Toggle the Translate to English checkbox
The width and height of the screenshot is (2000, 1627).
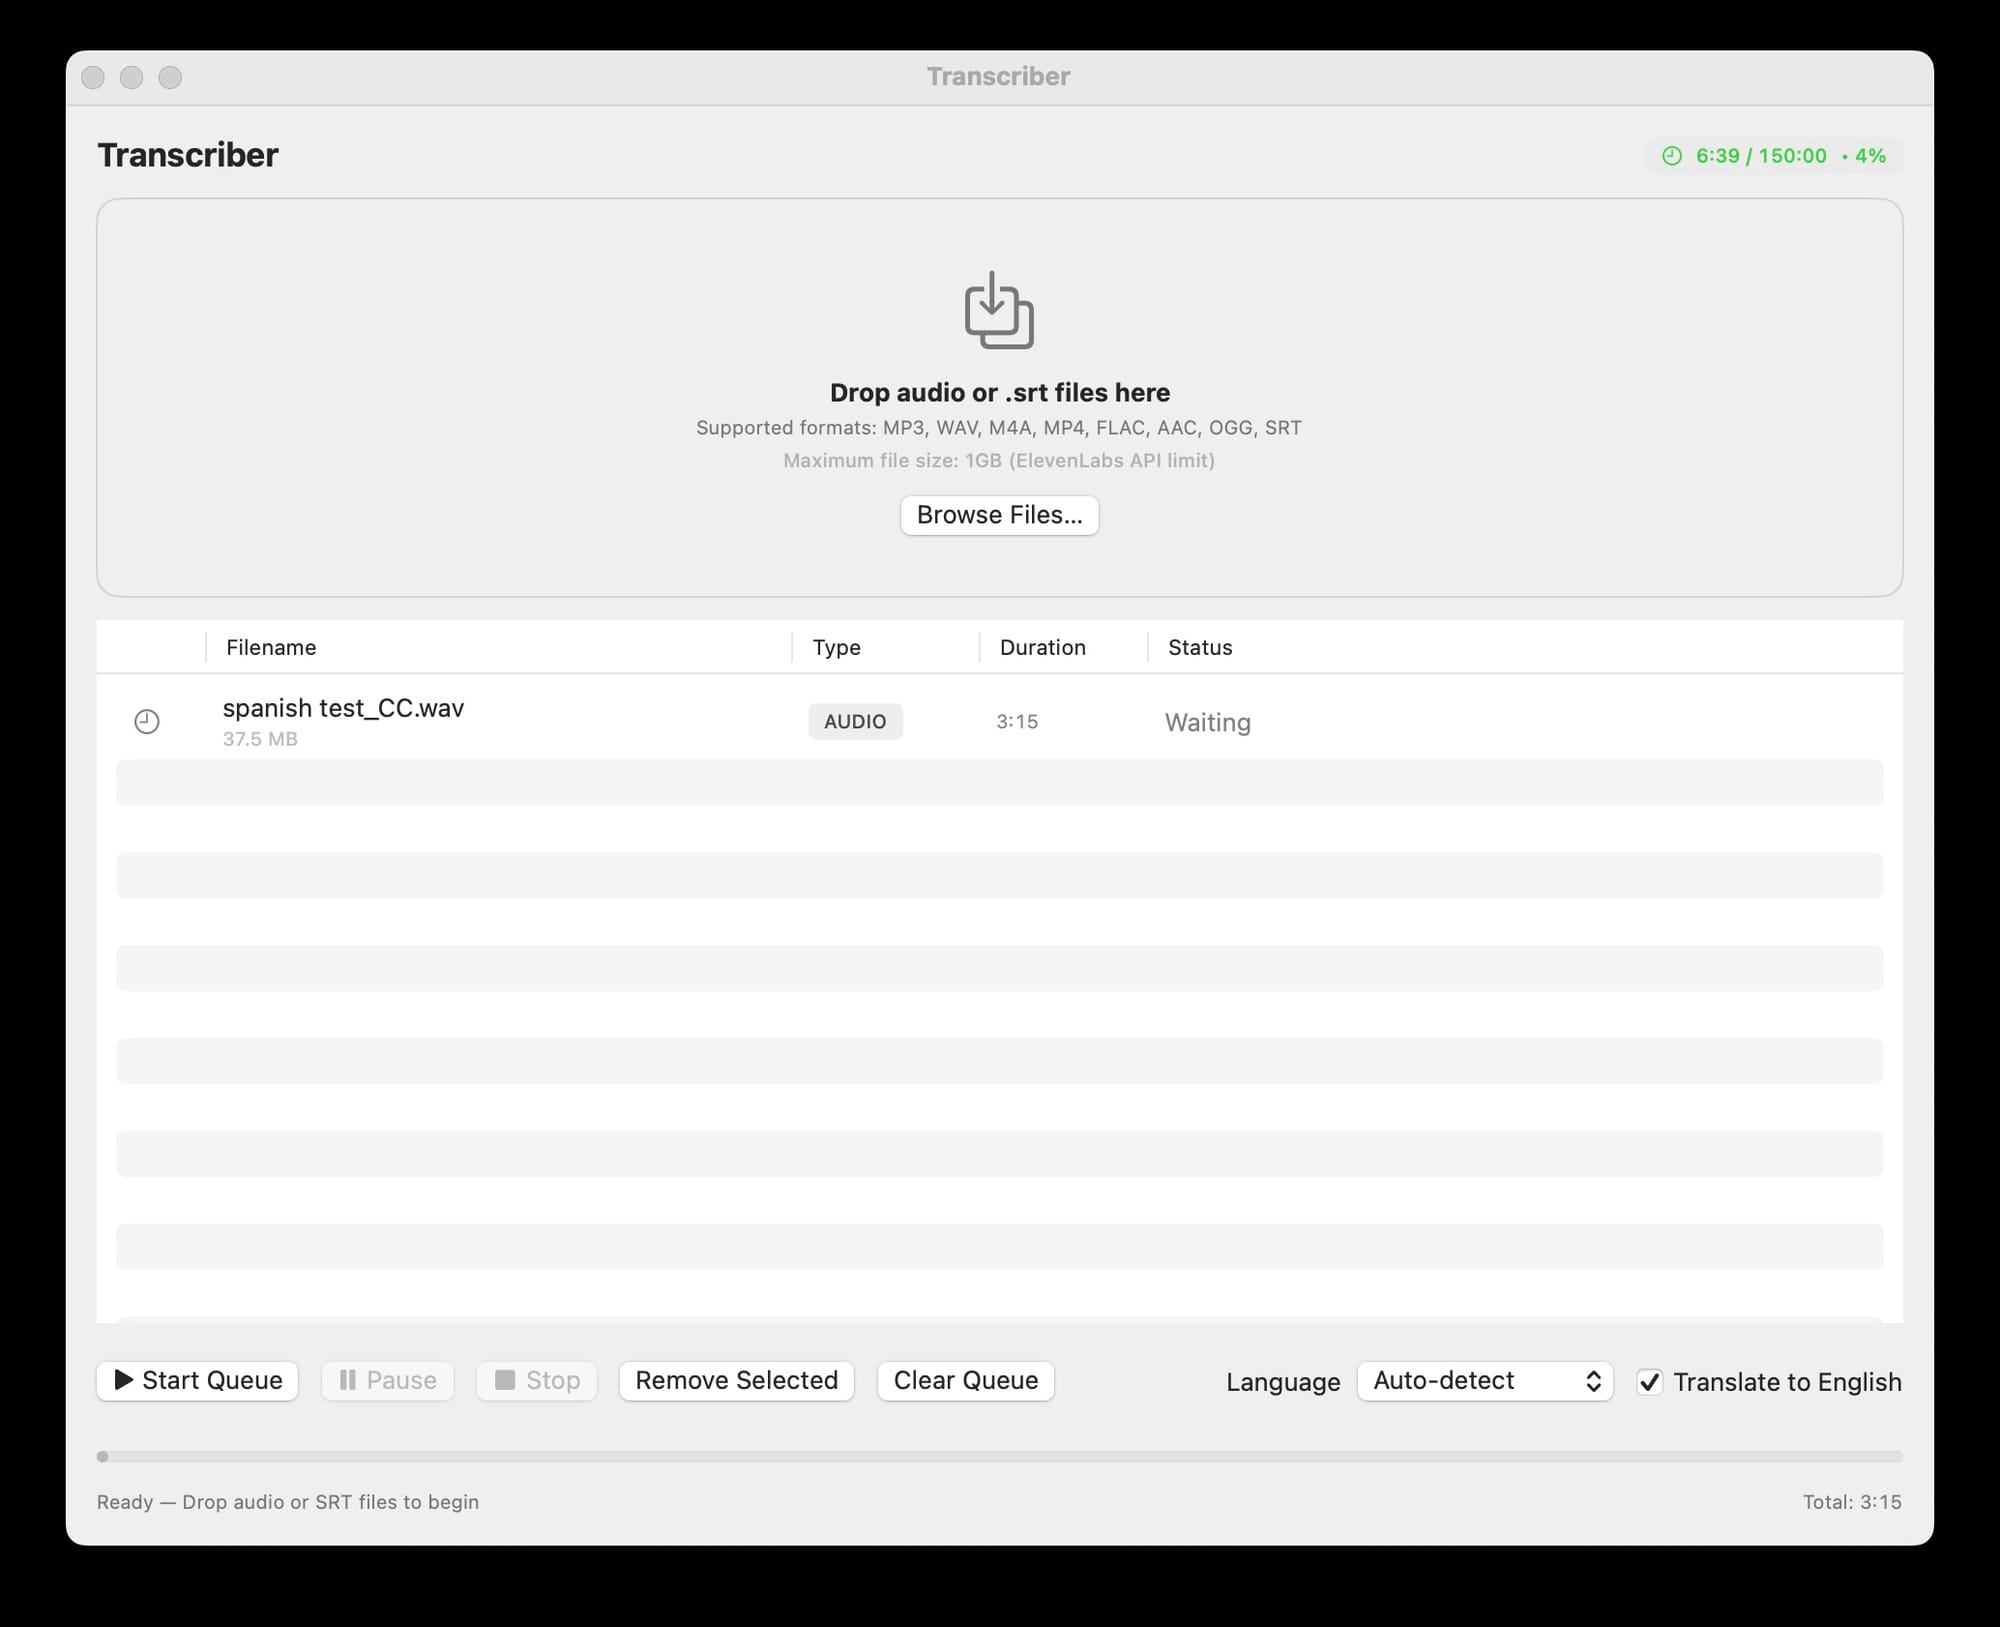[1649, 1382]
